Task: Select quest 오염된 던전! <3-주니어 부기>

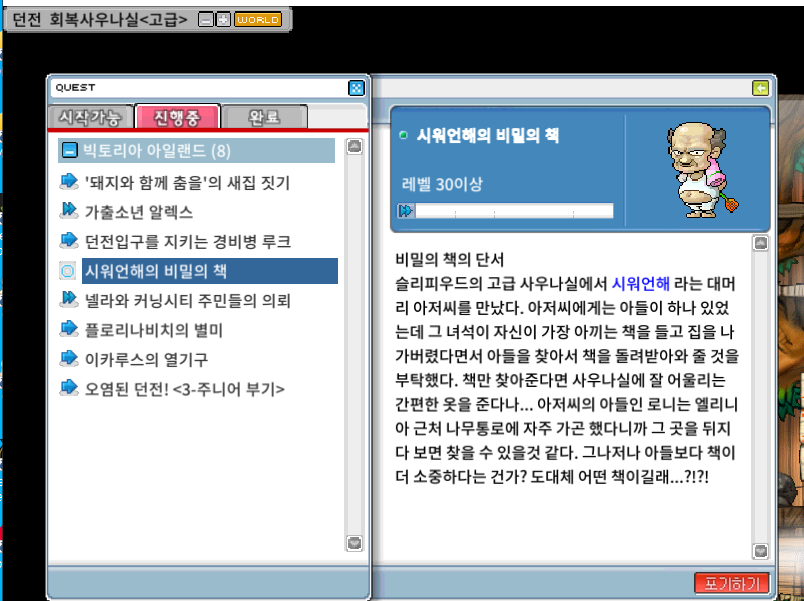Action: pos(185,389)
